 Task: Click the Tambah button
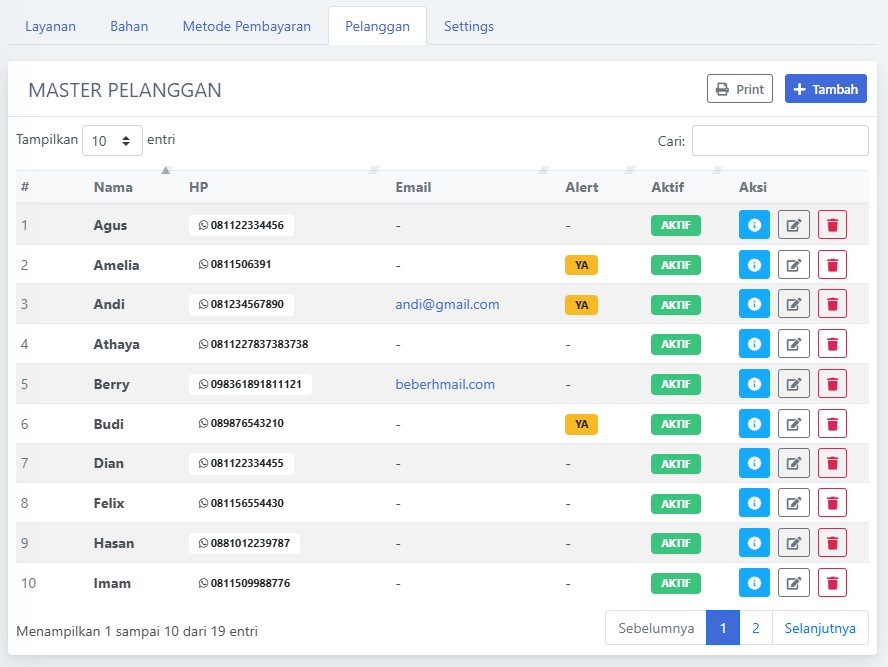click(825, 89)
